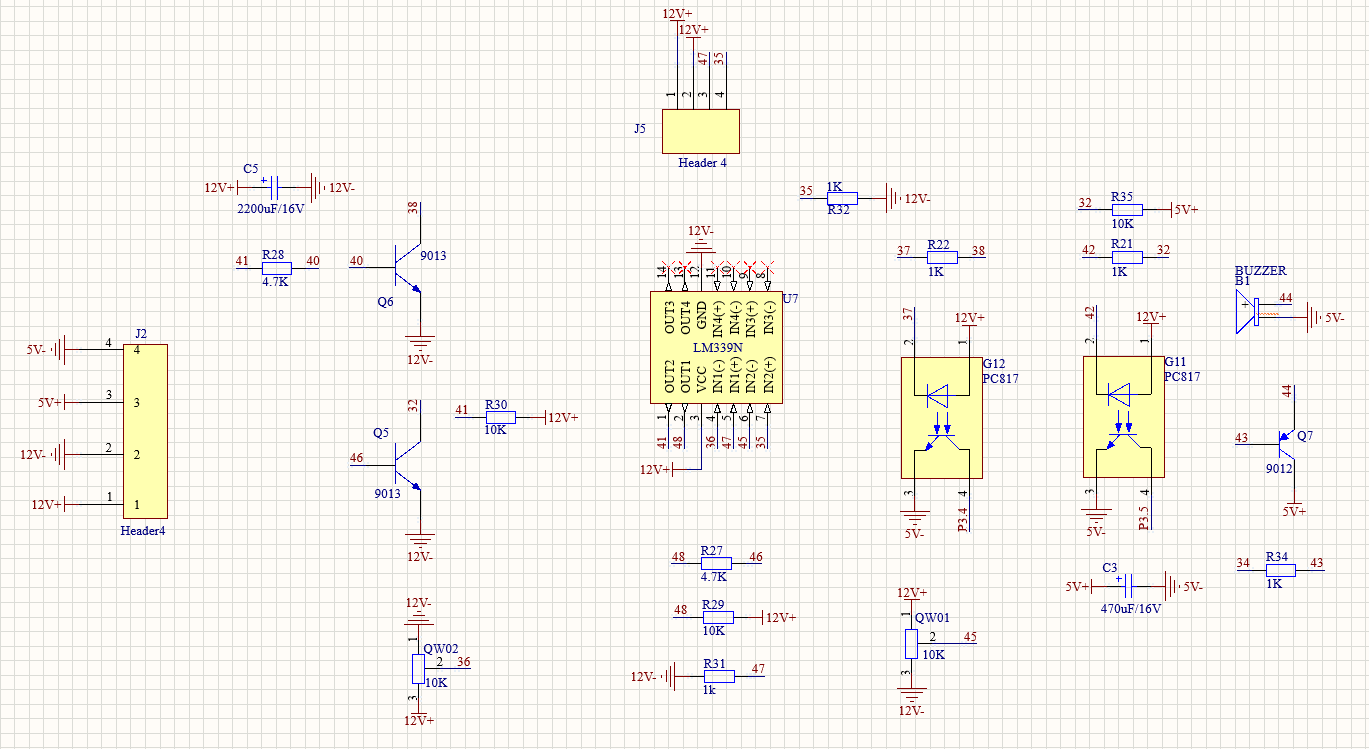Select resistor R22 body
This screenshot has width=1369, height=749.
(942, 257)
